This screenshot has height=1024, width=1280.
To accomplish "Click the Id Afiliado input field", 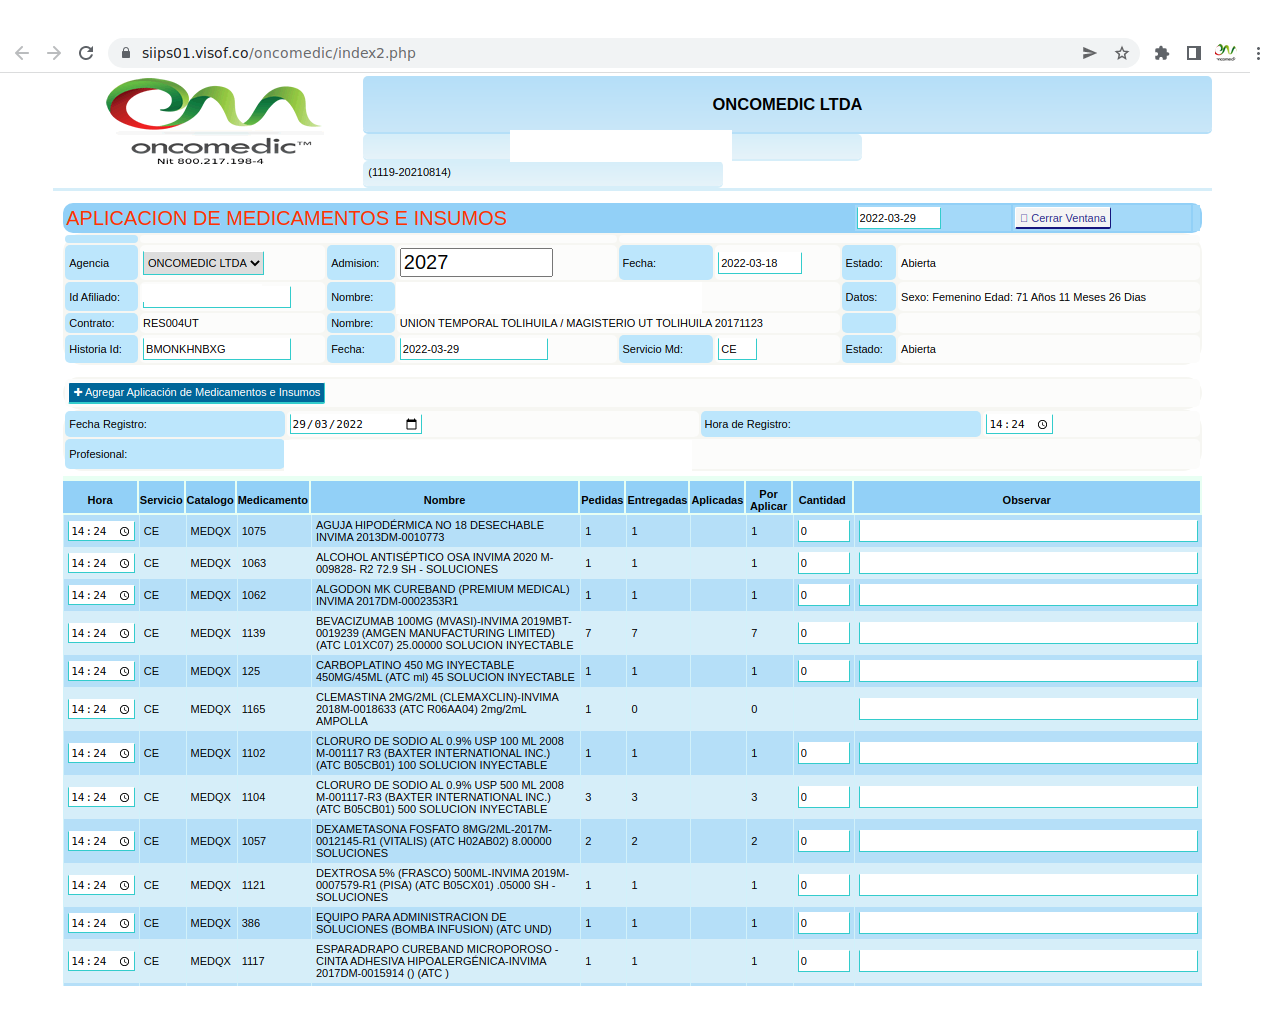I will 216,297.
